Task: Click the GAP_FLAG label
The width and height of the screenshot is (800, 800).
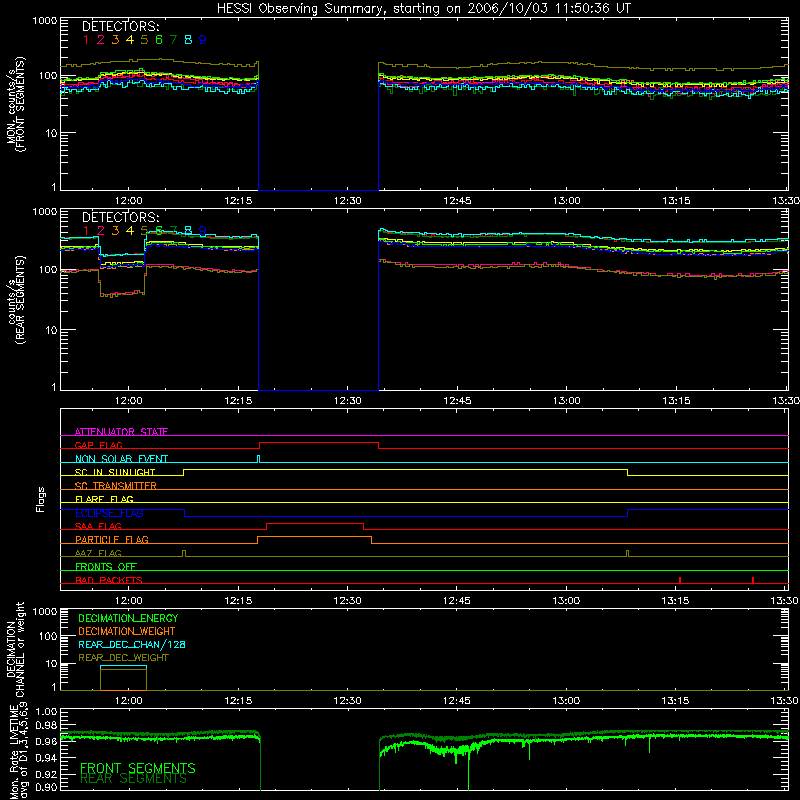Action: point(98,445)
